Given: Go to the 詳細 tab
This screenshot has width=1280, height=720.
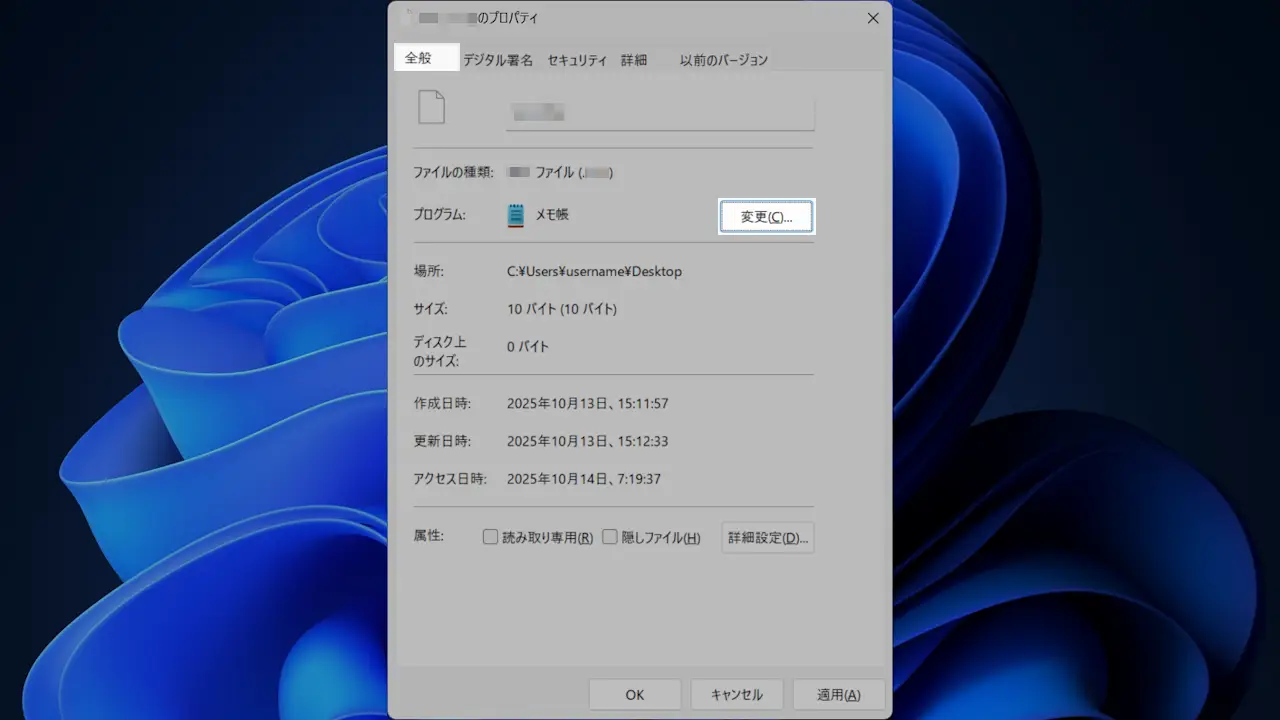Looking at the screenshot, I should tap(634, 60).
